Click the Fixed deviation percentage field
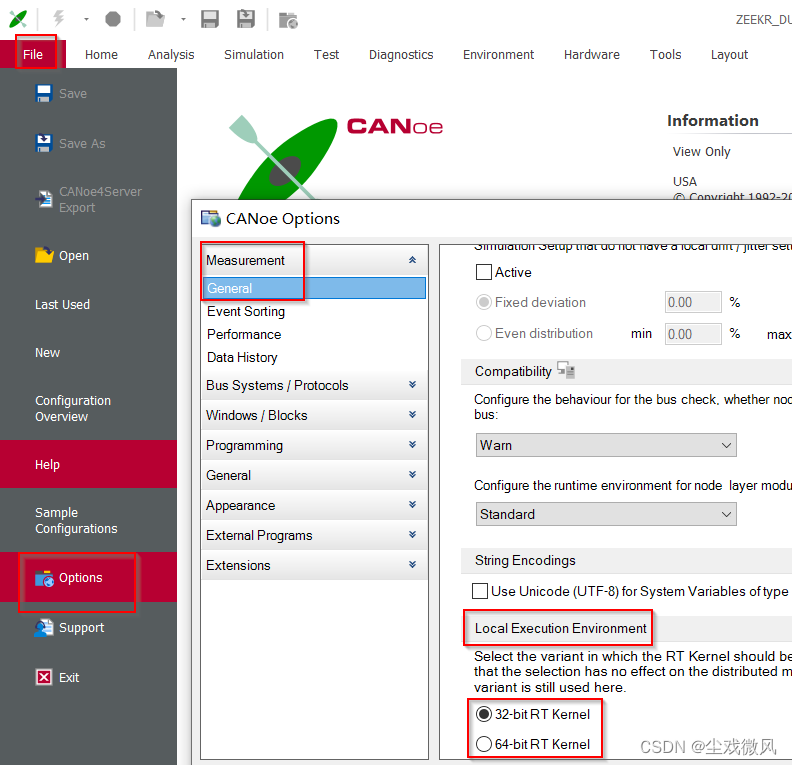 point(692,302)
